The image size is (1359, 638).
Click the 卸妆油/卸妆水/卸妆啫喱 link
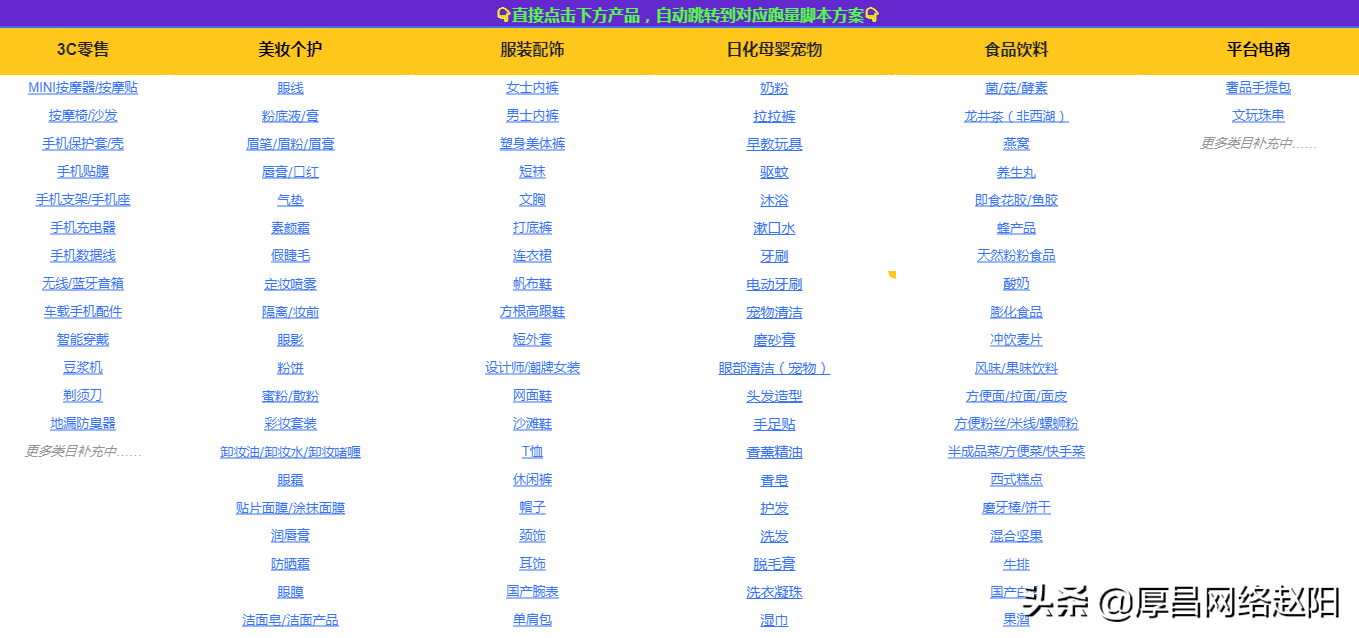point(290,452)
